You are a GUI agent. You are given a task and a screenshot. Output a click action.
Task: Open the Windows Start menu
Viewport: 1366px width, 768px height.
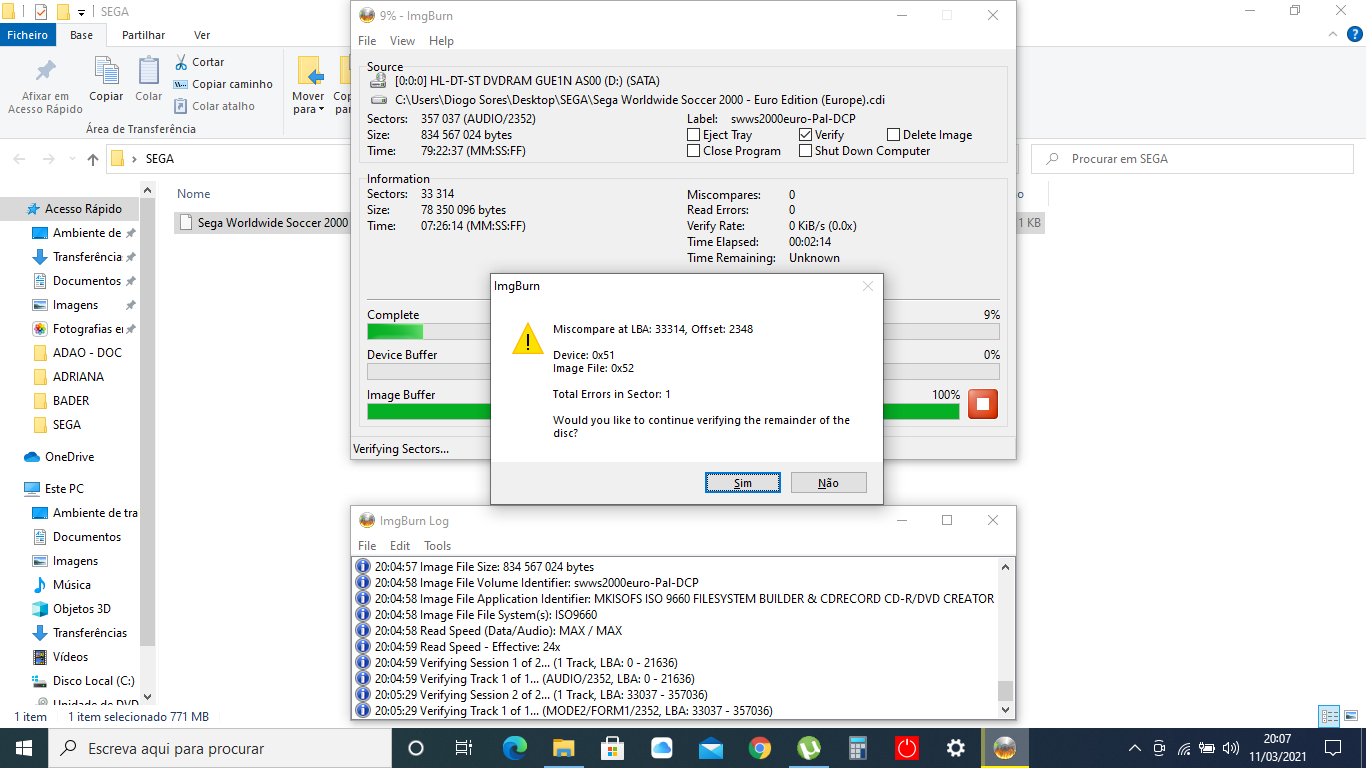(x=23, y=748)
